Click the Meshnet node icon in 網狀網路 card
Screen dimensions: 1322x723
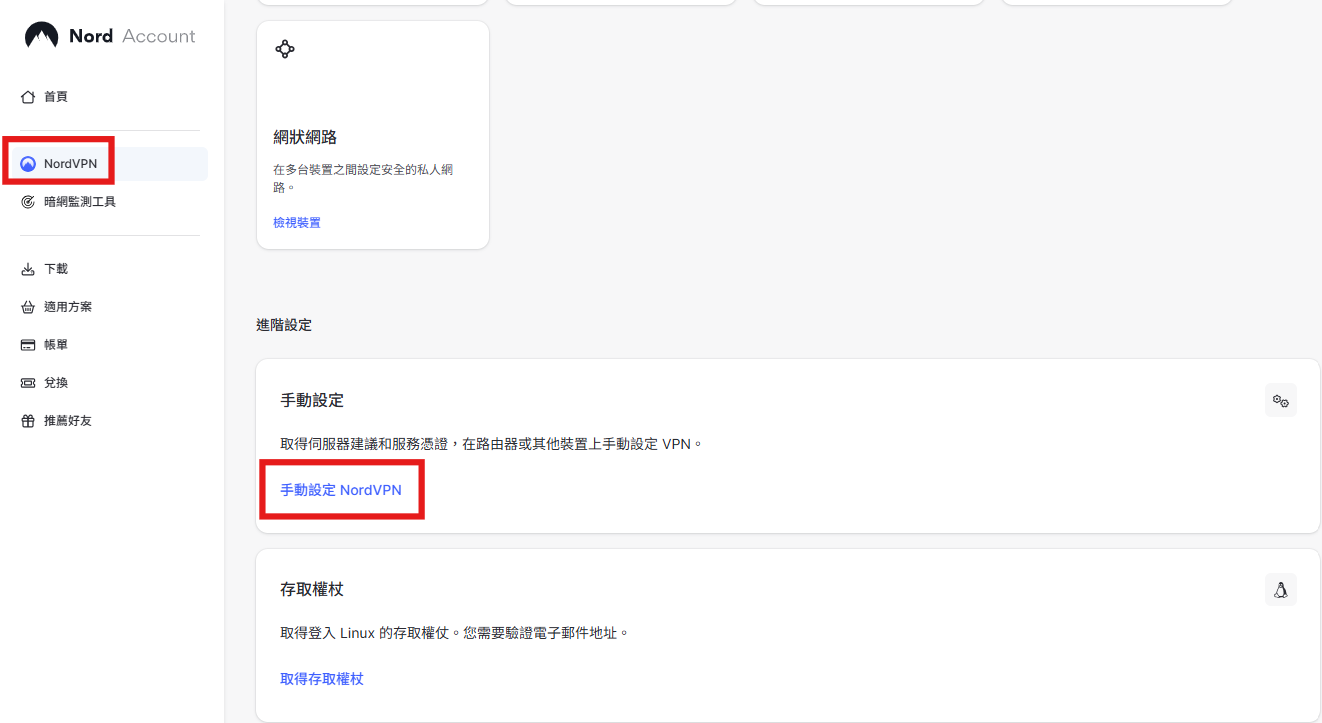(x=285, y=49)
